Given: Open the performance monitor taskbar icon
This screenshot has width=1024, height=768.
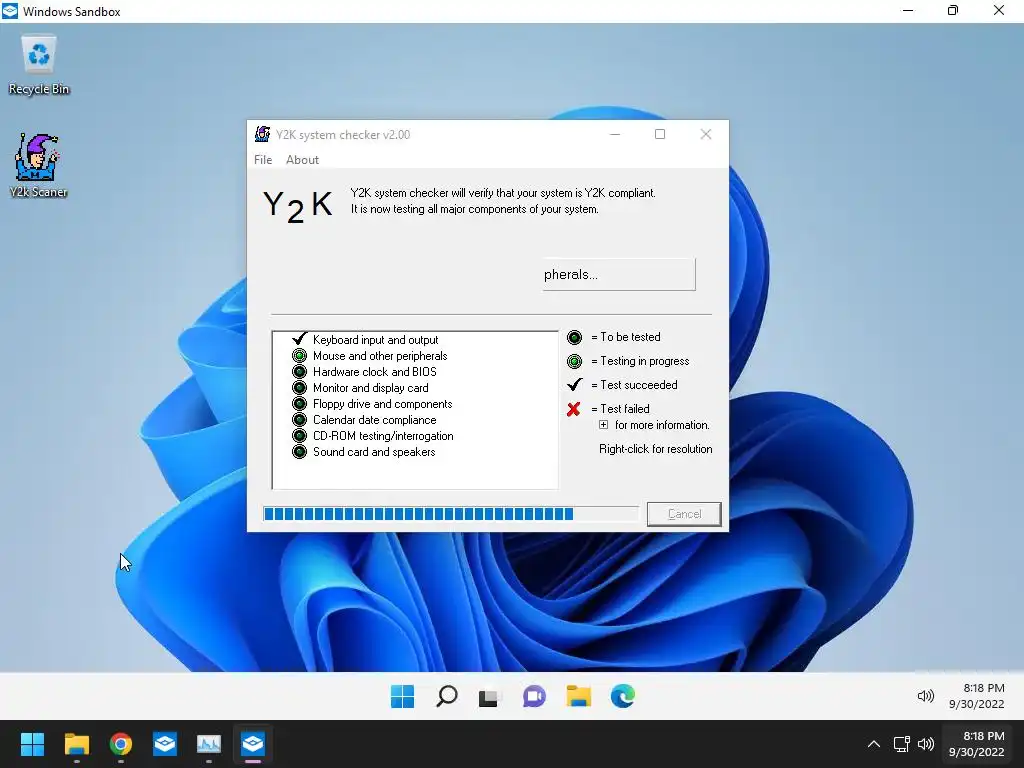Looking at the screenshot, I should pos(209,744).
